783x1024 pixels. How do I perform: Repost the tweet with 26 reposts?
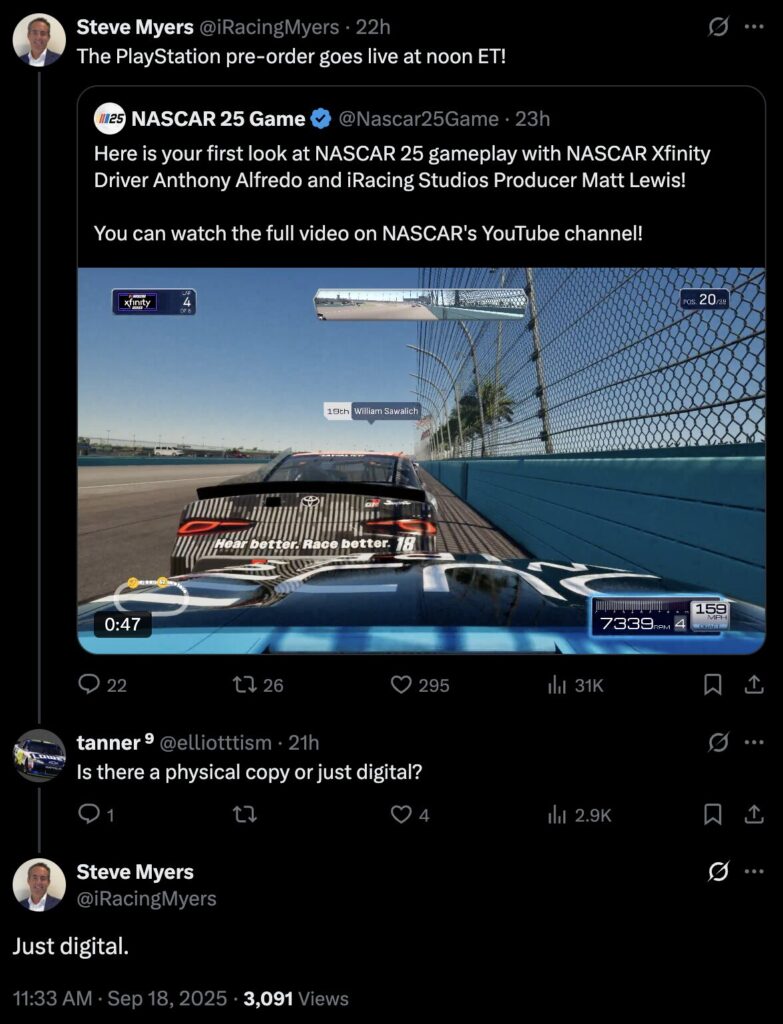258,684
